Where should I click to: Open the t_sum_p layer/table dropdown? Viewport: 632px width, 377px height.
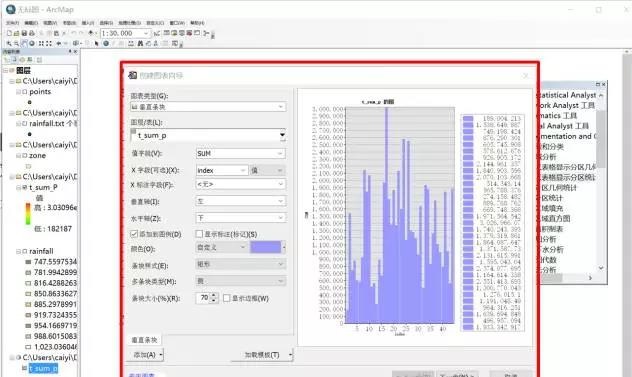pyautogui.click(x=208, y=135)
